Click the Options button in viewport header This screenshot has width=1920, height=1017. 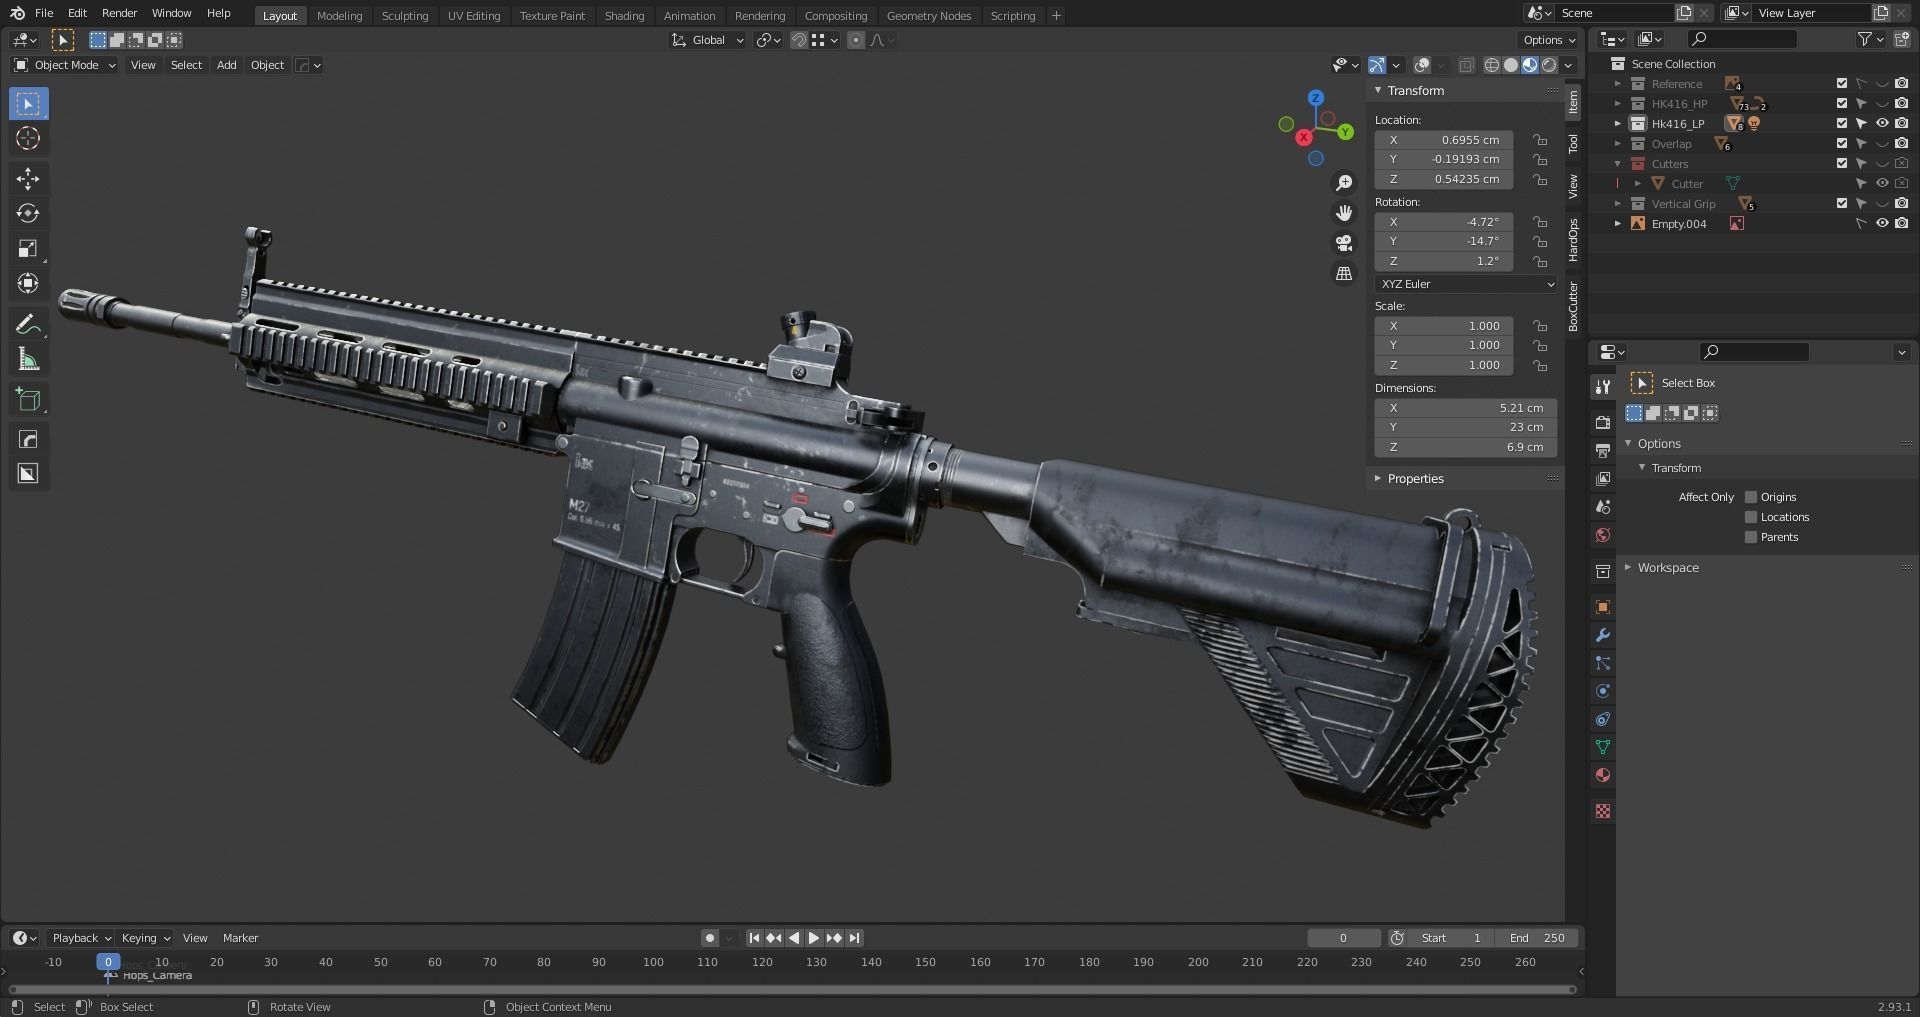[x=1548, y=40]
